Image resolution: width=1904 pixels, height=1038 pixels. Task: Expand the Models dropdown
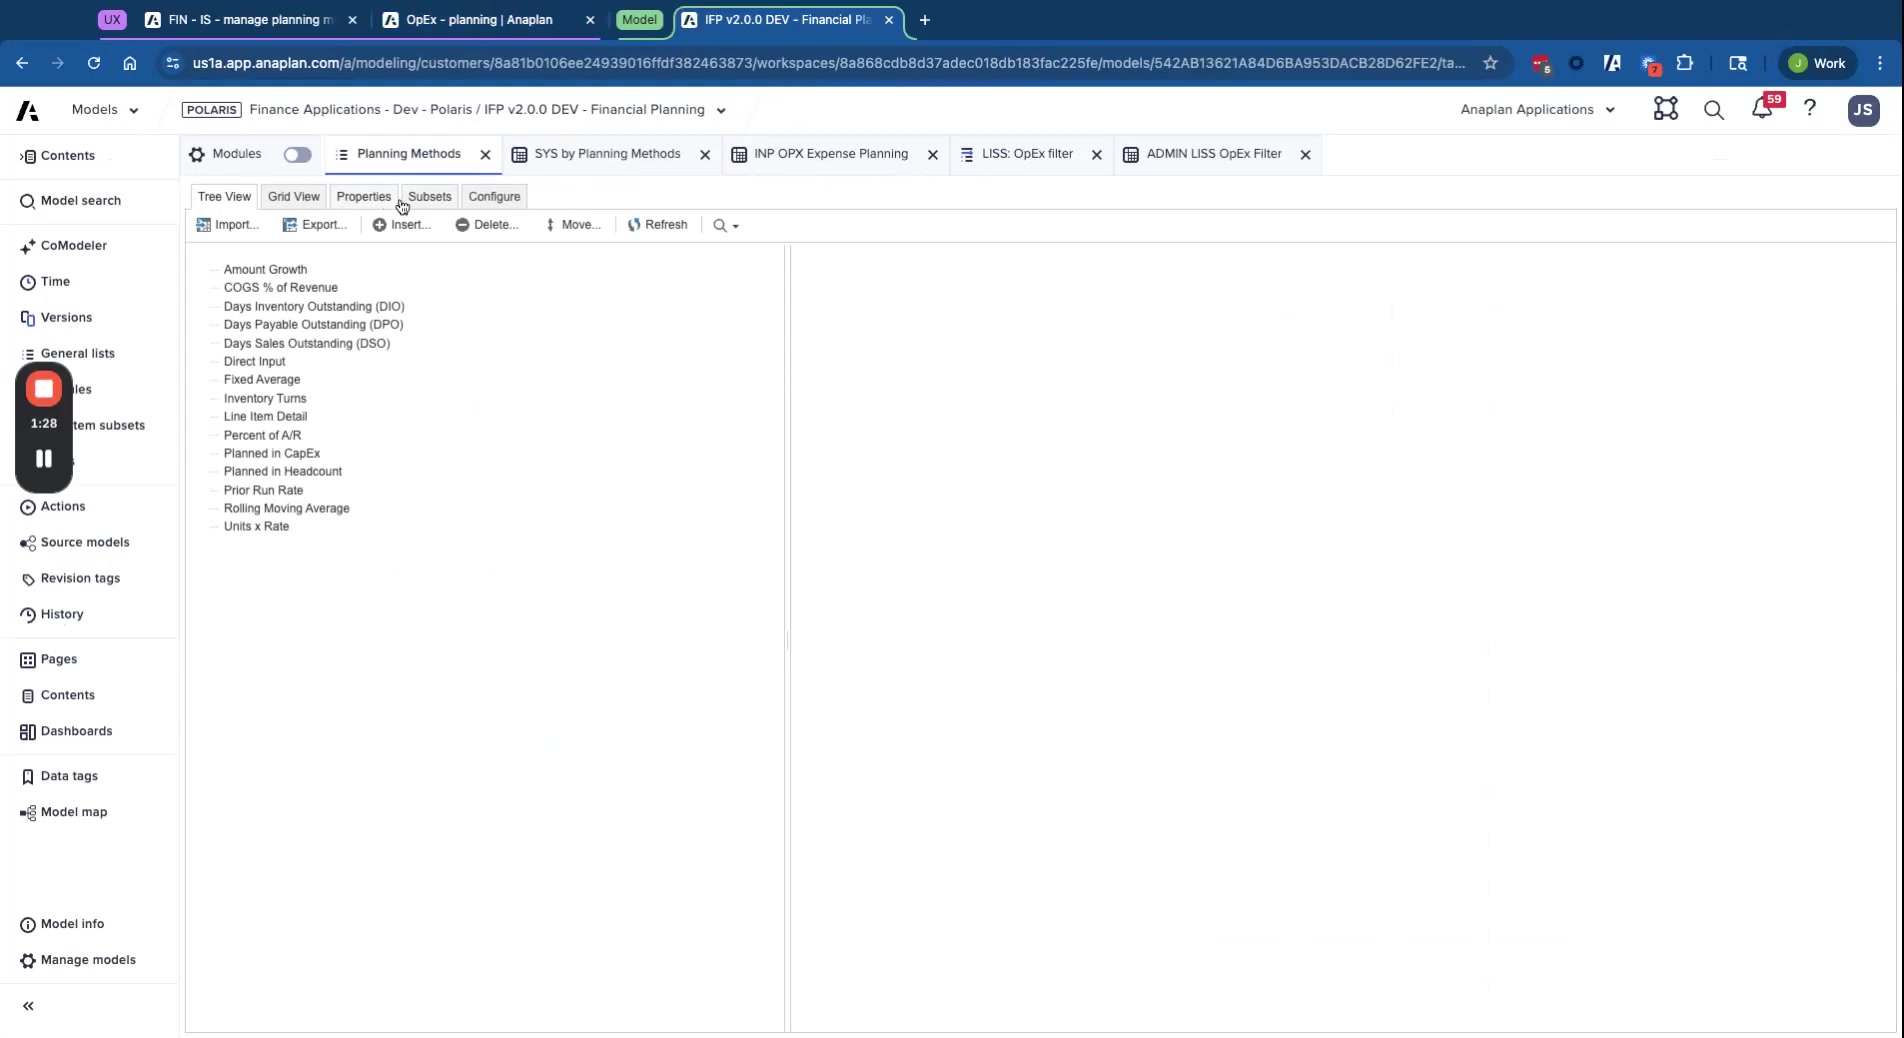105,110
